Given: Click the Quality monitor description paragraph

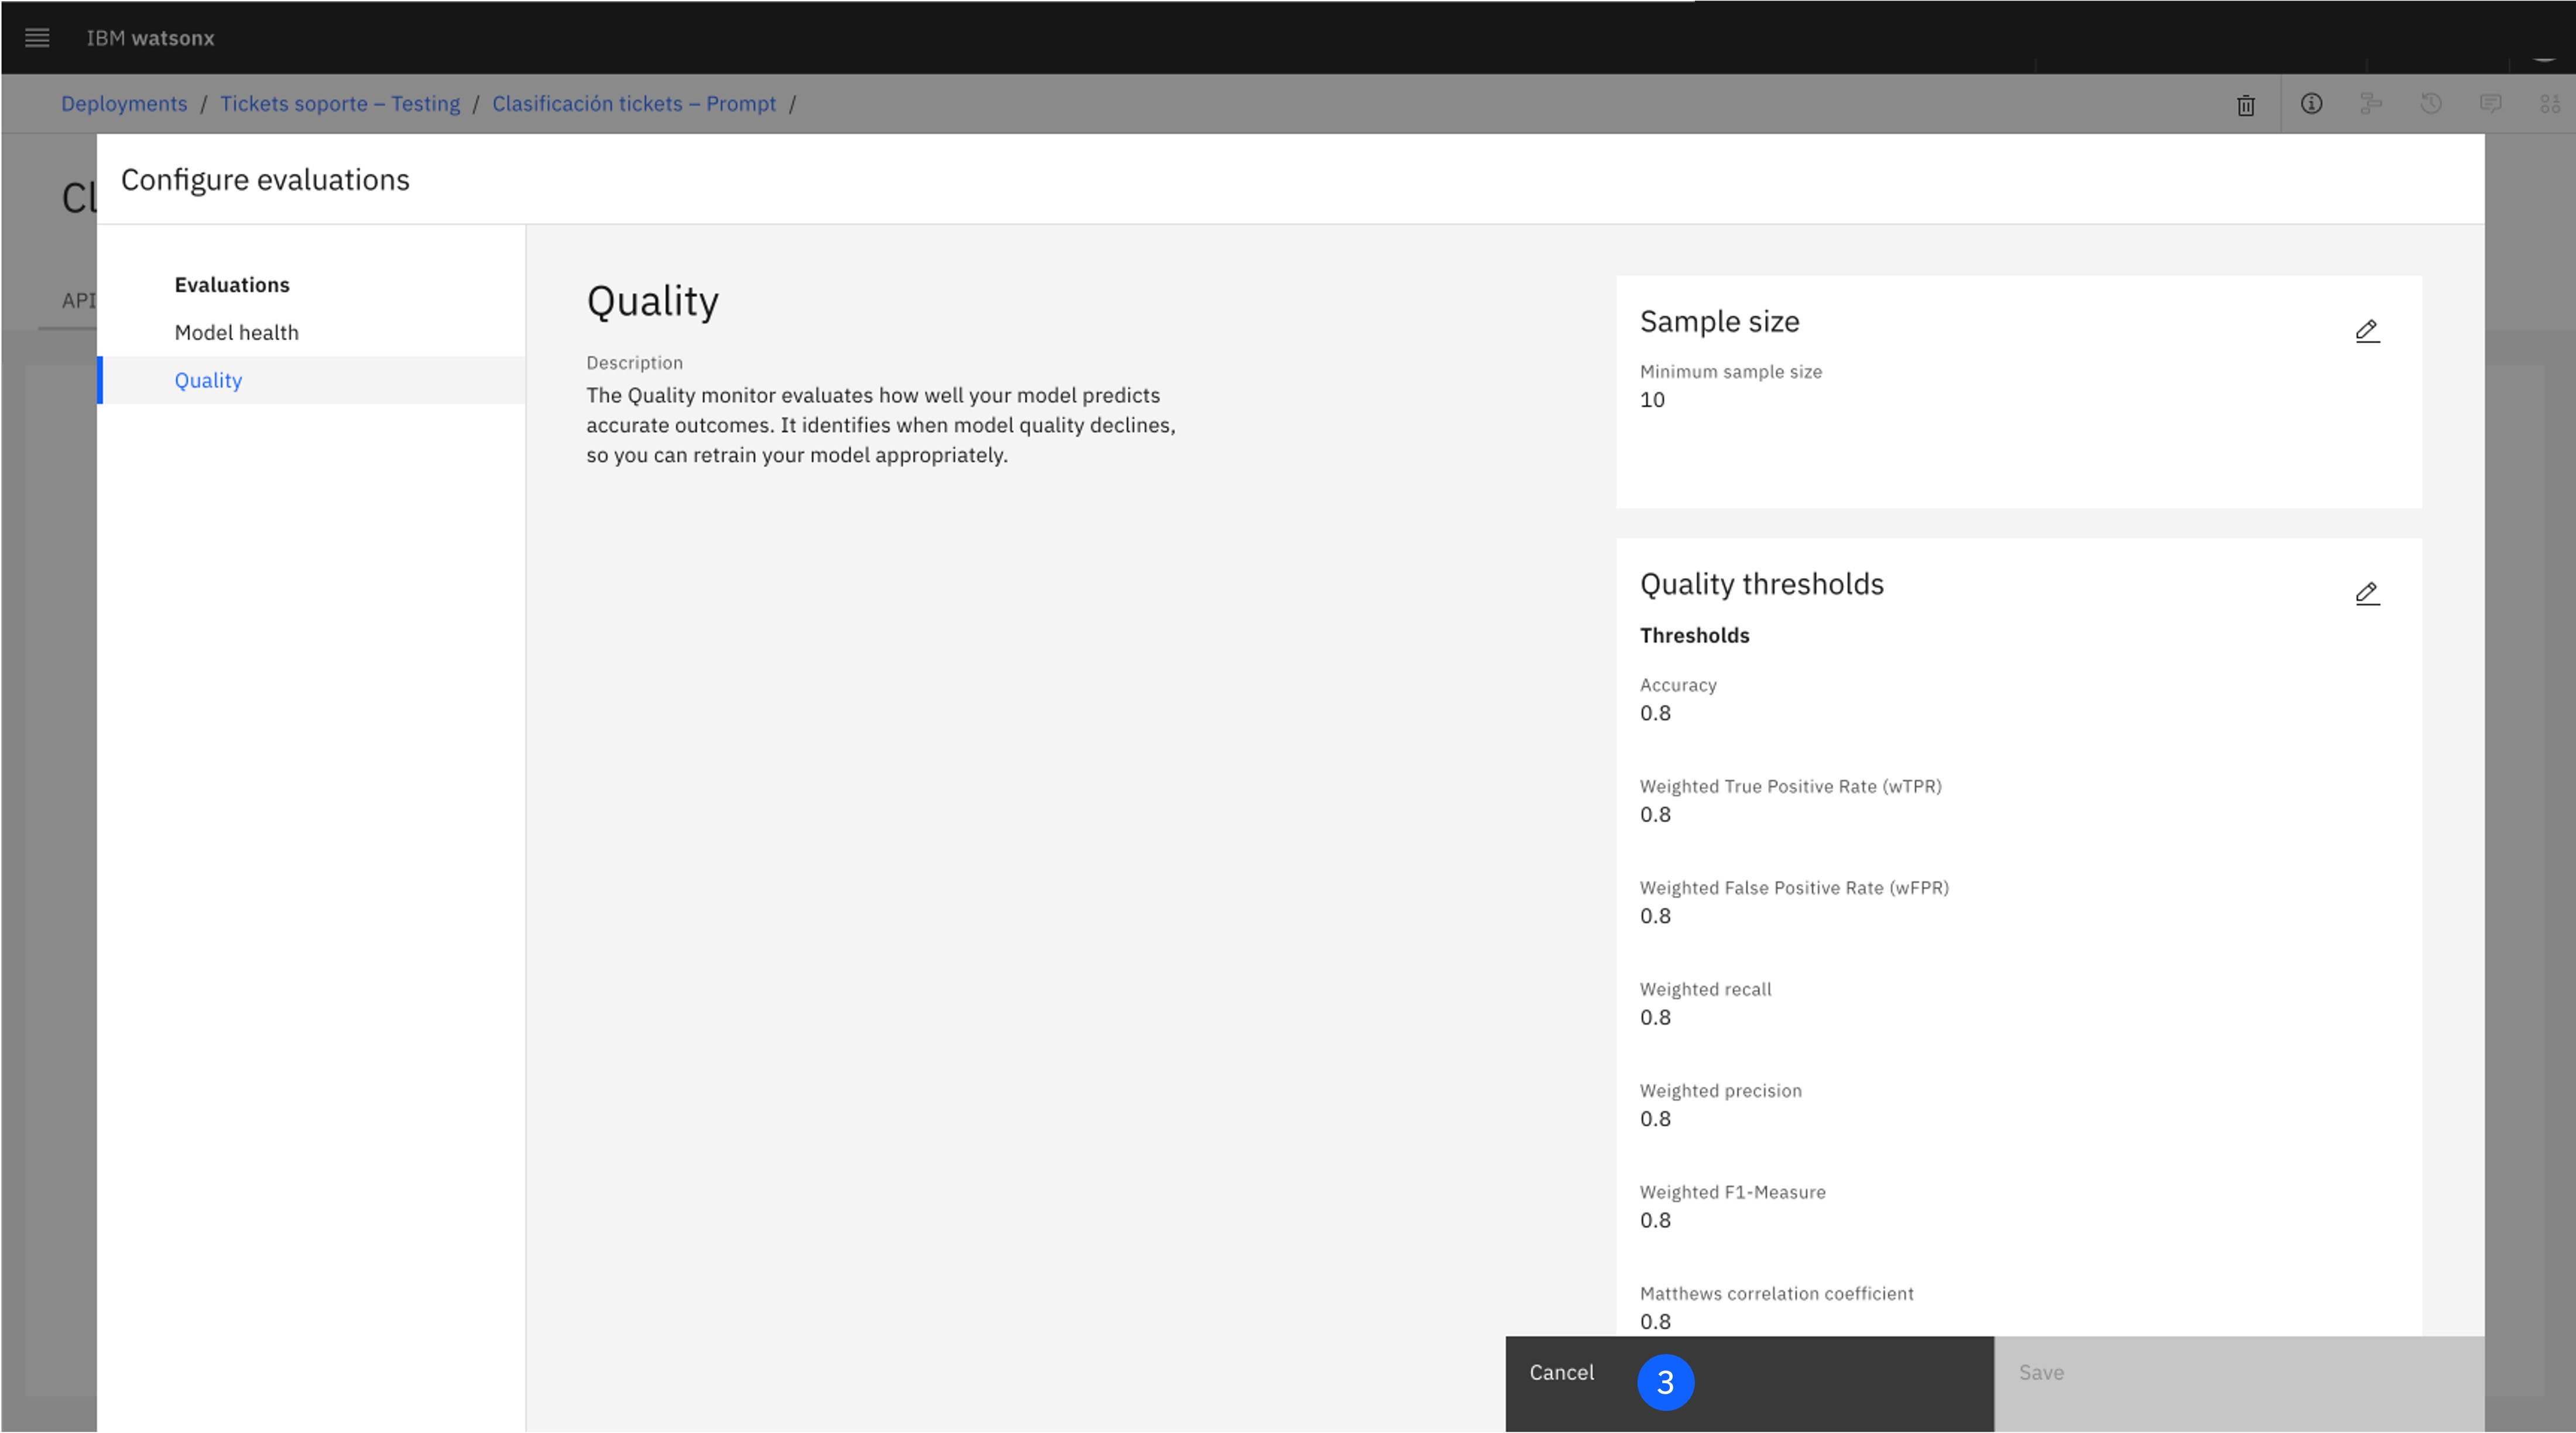Looking at the screenshot, I should point(881,425).
